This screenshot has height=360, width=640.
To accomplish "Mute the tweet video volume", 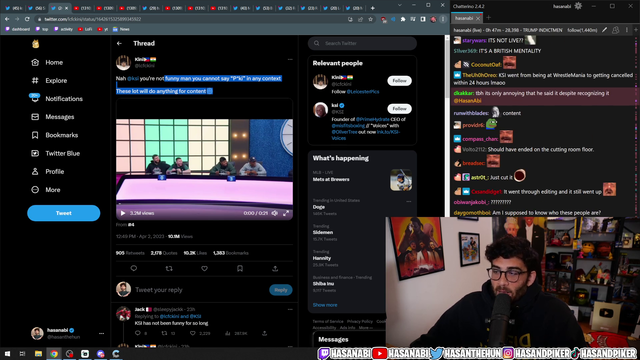I will pos(275,213).
